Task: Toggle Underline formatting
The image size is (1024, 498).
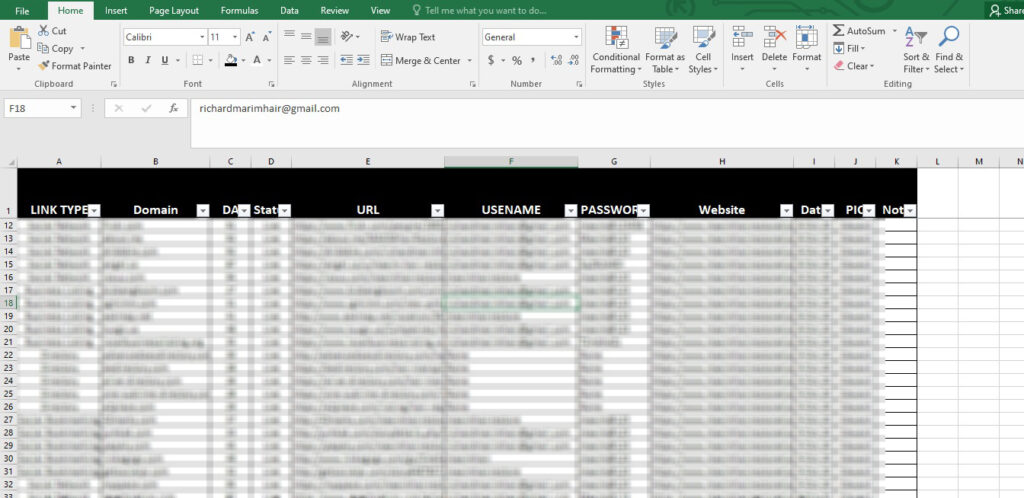Action: coord(165,60)
